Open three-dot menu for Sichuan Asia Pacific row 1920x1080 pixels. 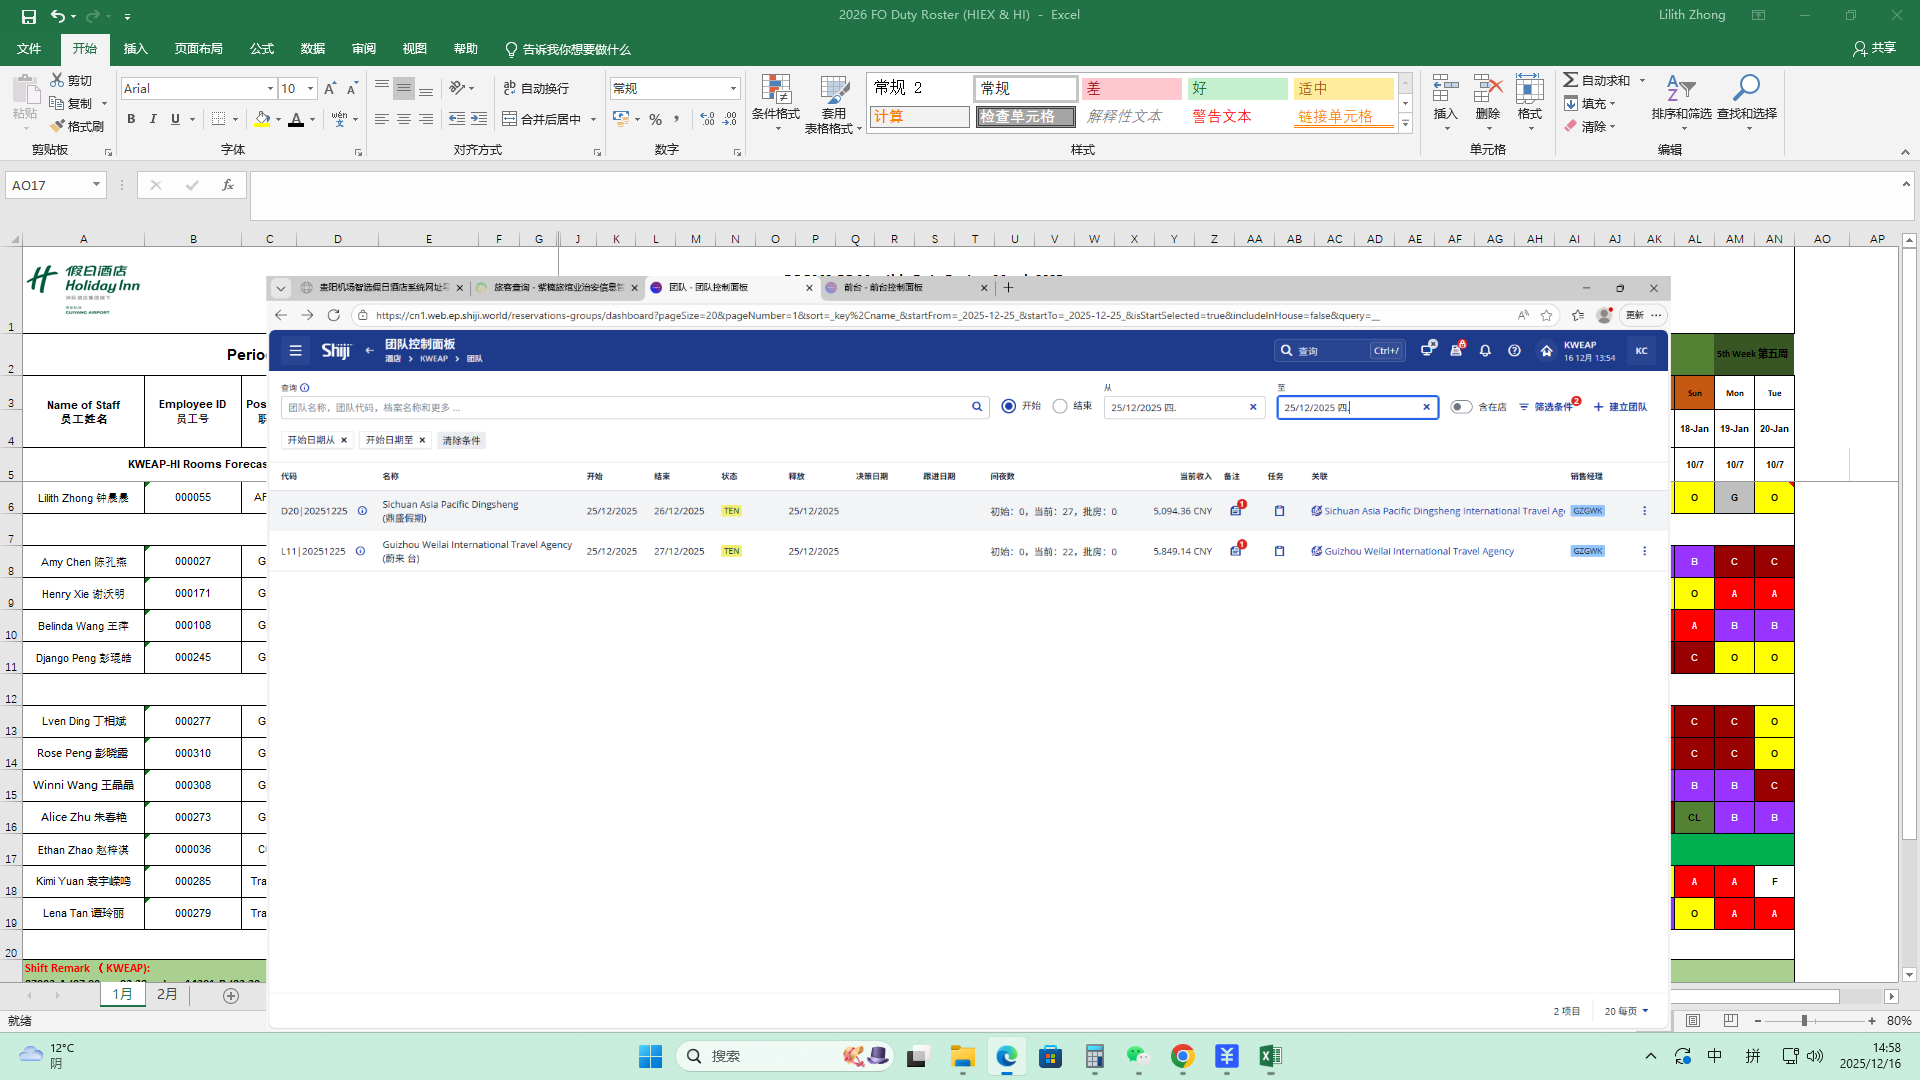click(1644, 511)
